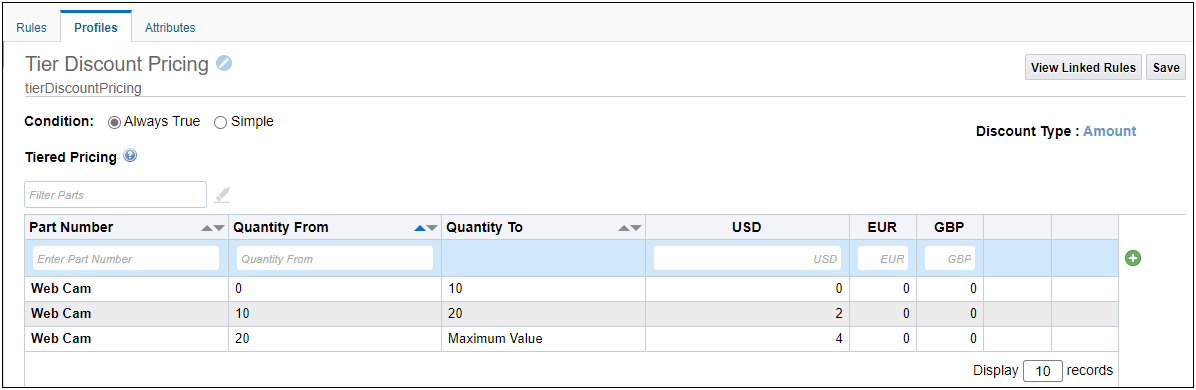Focus the Filter Parts search field
The height and width of the screenshot is (390, 1196).
click(x=115, y=195)
